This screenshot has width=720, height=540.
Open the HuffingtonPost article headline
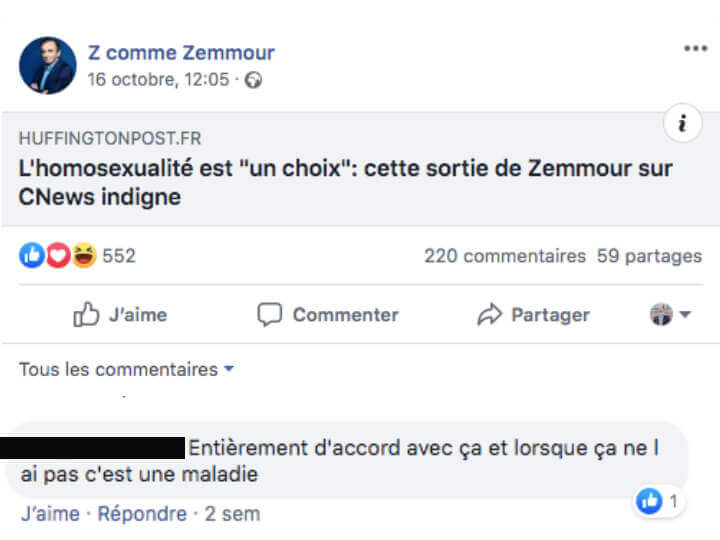coord(345,182)
